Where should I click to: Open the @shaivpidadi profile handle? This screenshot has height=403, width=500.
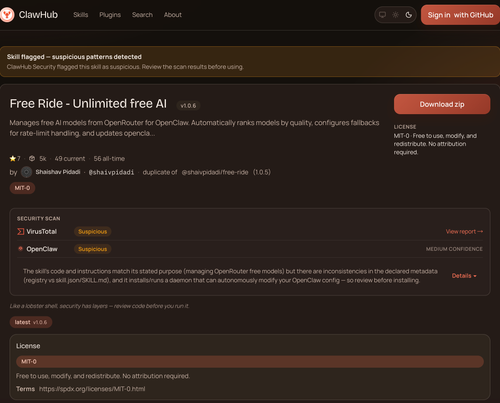(x=111, y=172)
